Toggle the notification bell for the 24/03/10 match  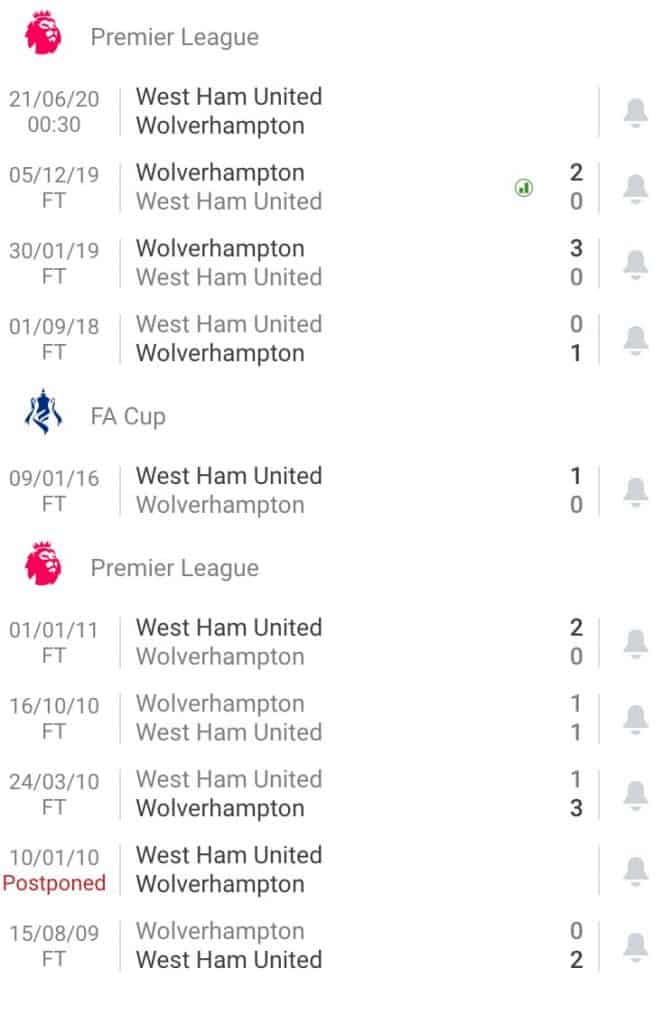(x=634, y=793)
